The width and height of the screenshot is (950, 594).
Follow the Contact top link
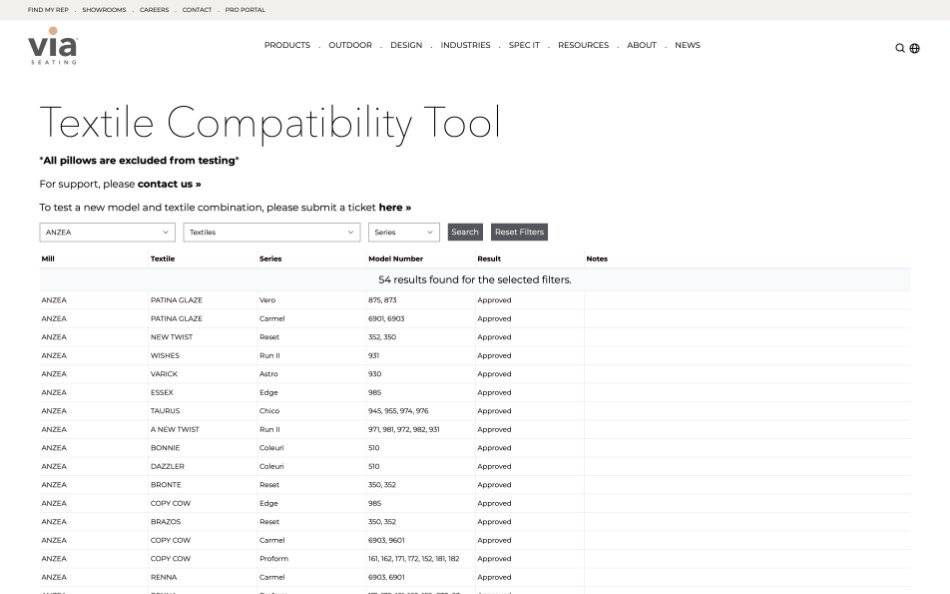197,10
